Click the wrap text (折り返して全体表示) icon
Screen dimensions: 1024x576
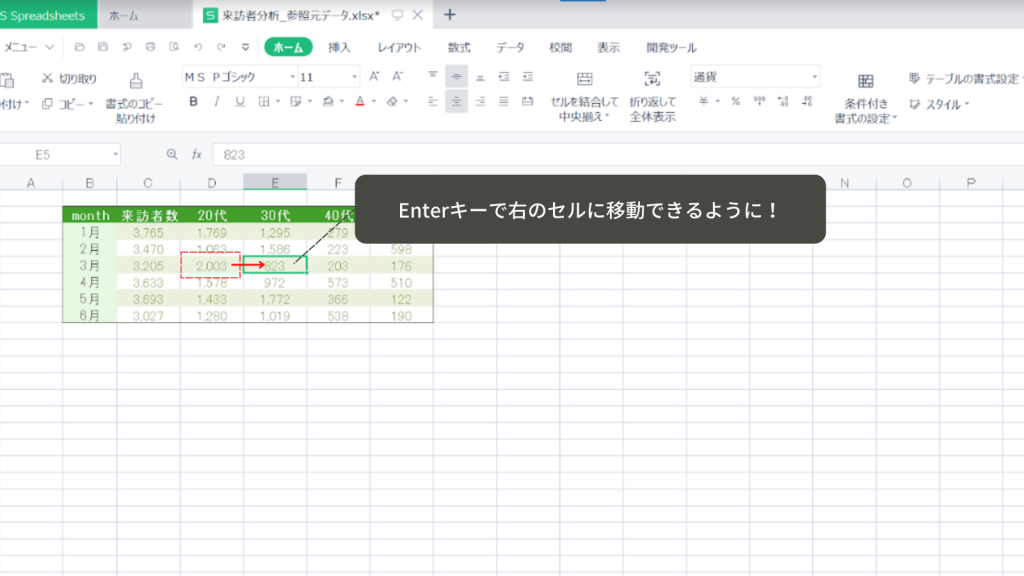coord(652,80)
